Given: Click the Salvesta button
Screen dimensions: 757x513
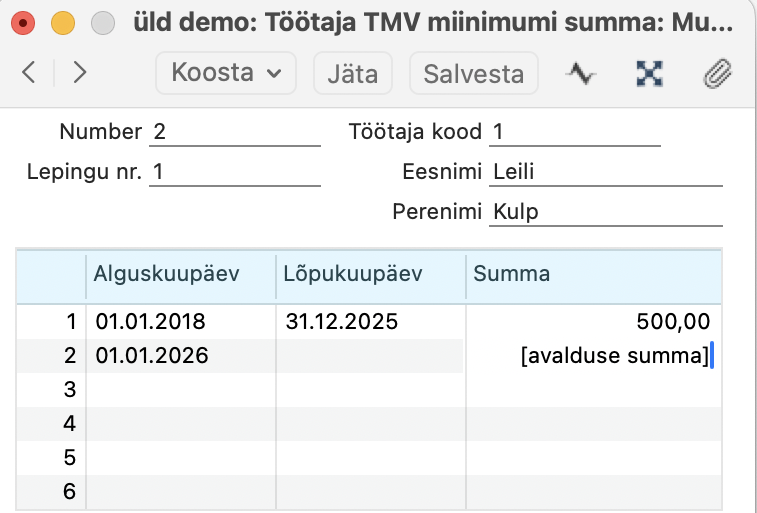Looking at the screenshot, I should (474, 73).
